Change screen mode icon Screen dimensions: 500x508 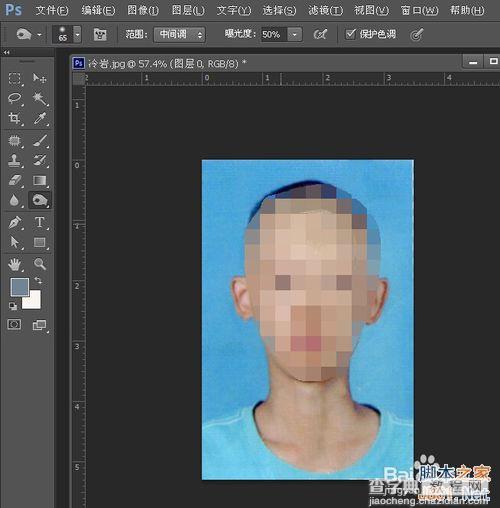40,325
